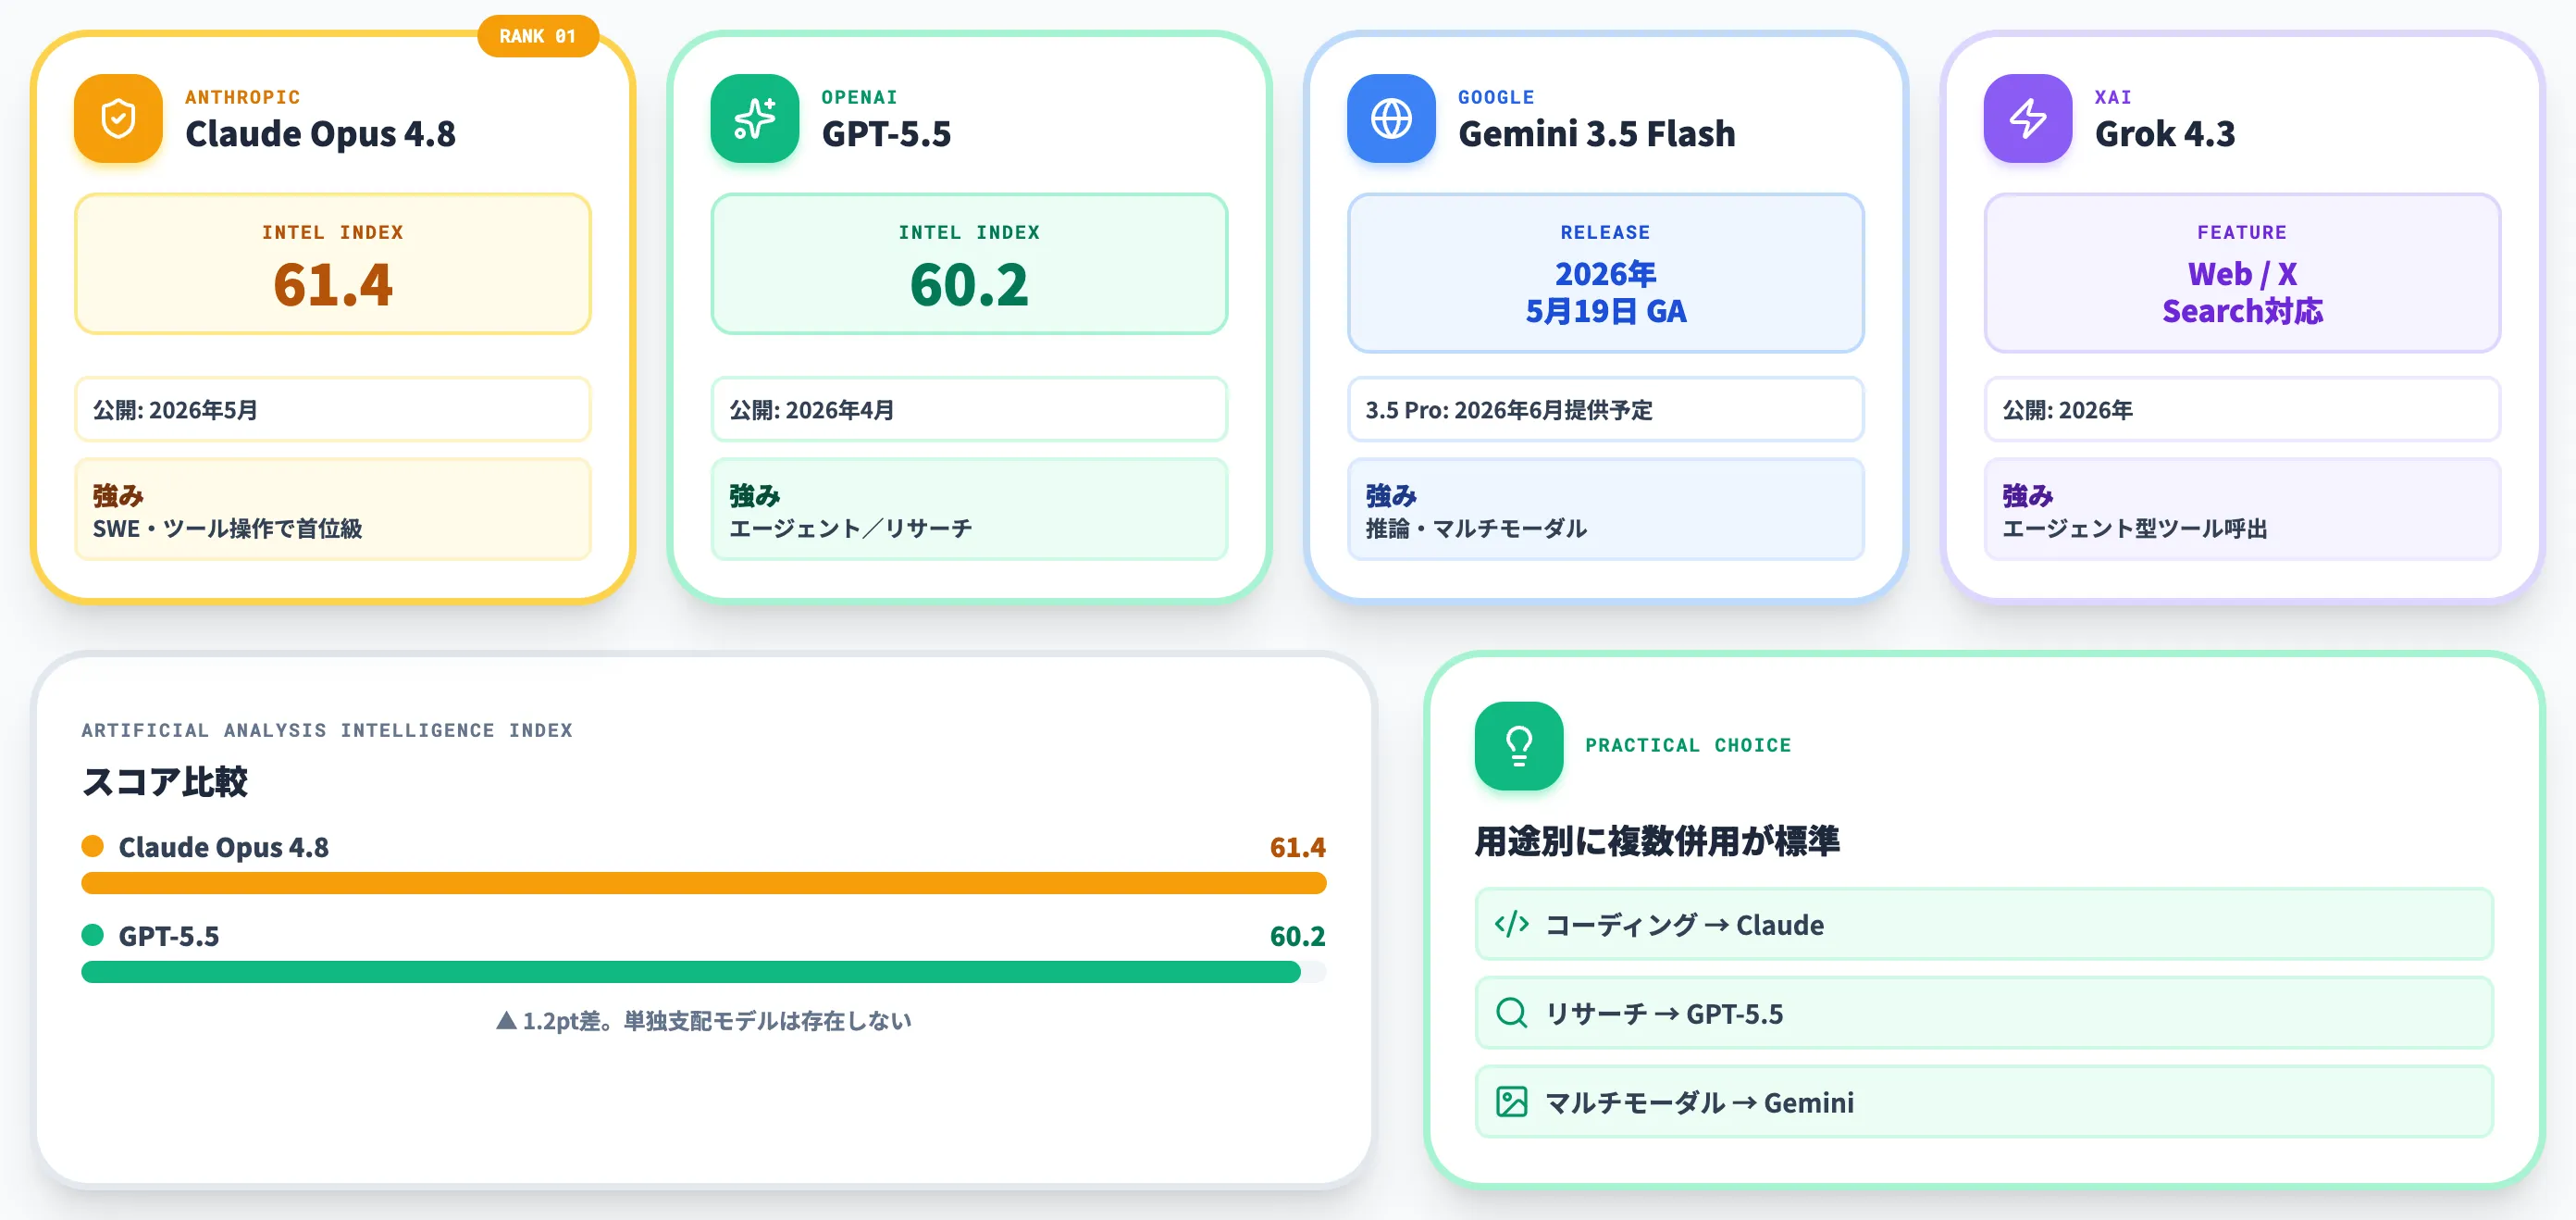Click the SWE・ツール操作で首位級 strength box
2576x1220 pixels.
tap(333, 509)
